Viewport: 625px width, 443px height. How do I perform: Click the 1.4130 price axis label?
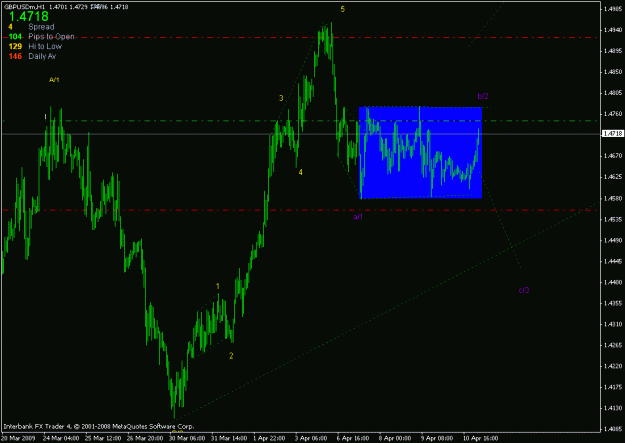coord(613,408)
